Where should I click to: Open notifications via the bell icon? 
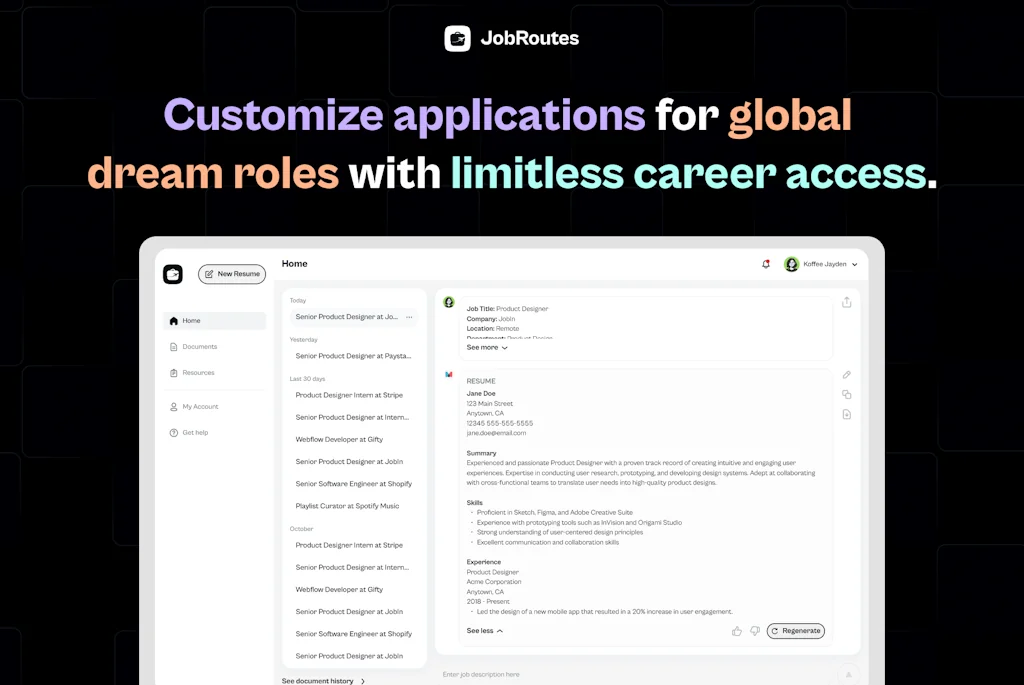click(x=766, y=264)
